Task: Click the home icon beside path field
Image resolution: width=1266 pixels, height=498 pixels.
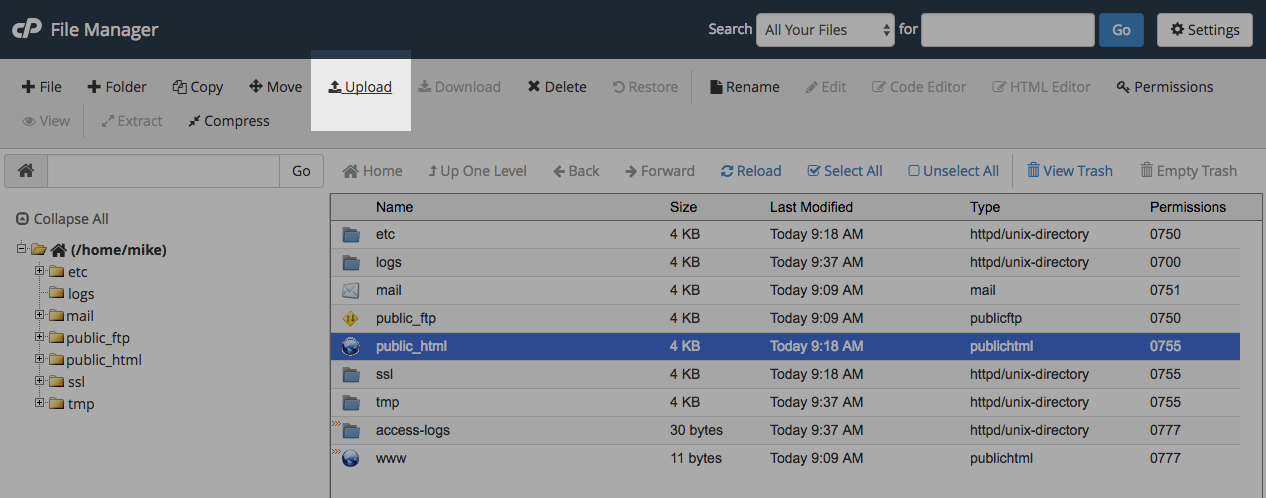Action: pyautogui.click(x=26, y=171)
